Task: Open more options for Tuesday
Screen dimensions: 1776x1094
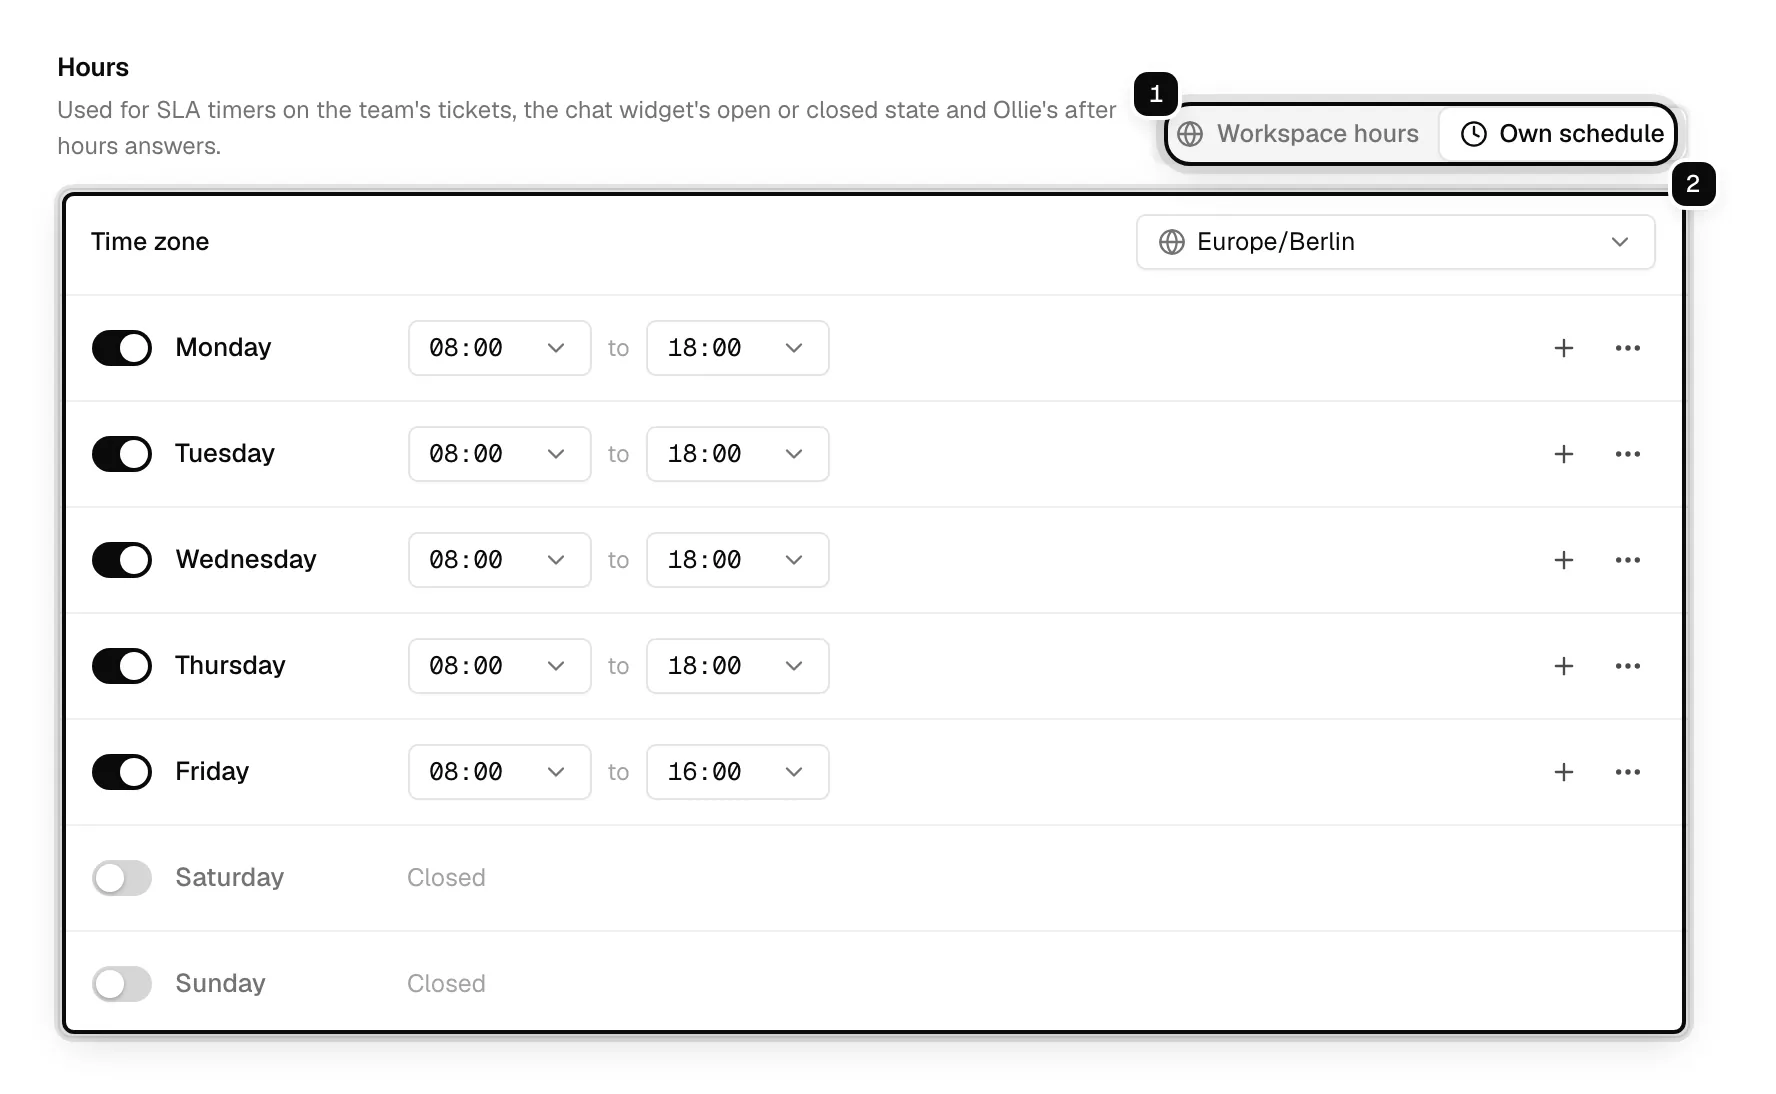Action: (x=1628, y=454)
